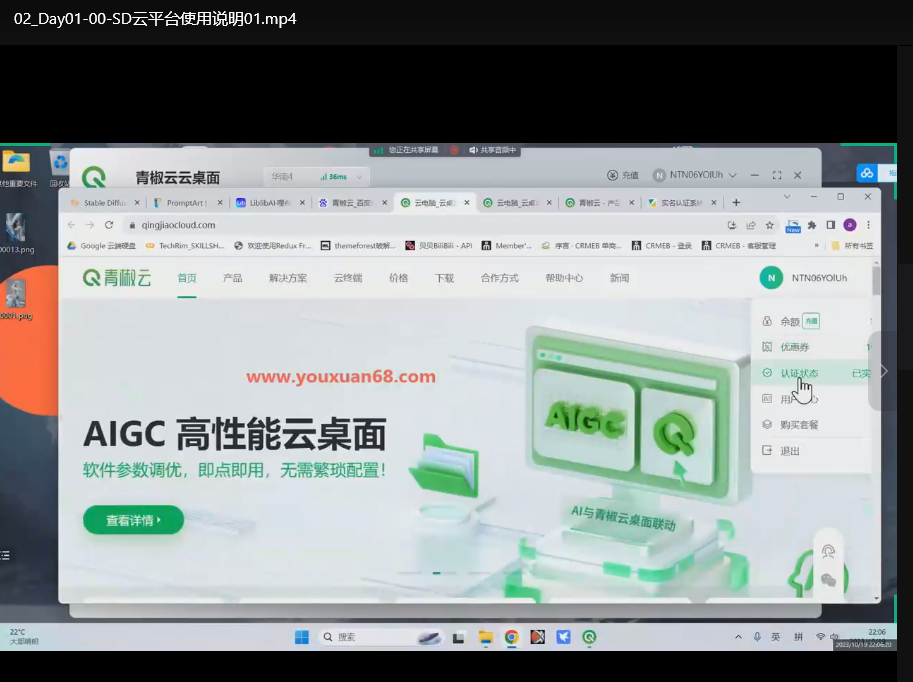Click the address bar showing qingjiaocloud.com
Image resolution: width=913 pixels, height=682 pixels.
click(425, 225)
